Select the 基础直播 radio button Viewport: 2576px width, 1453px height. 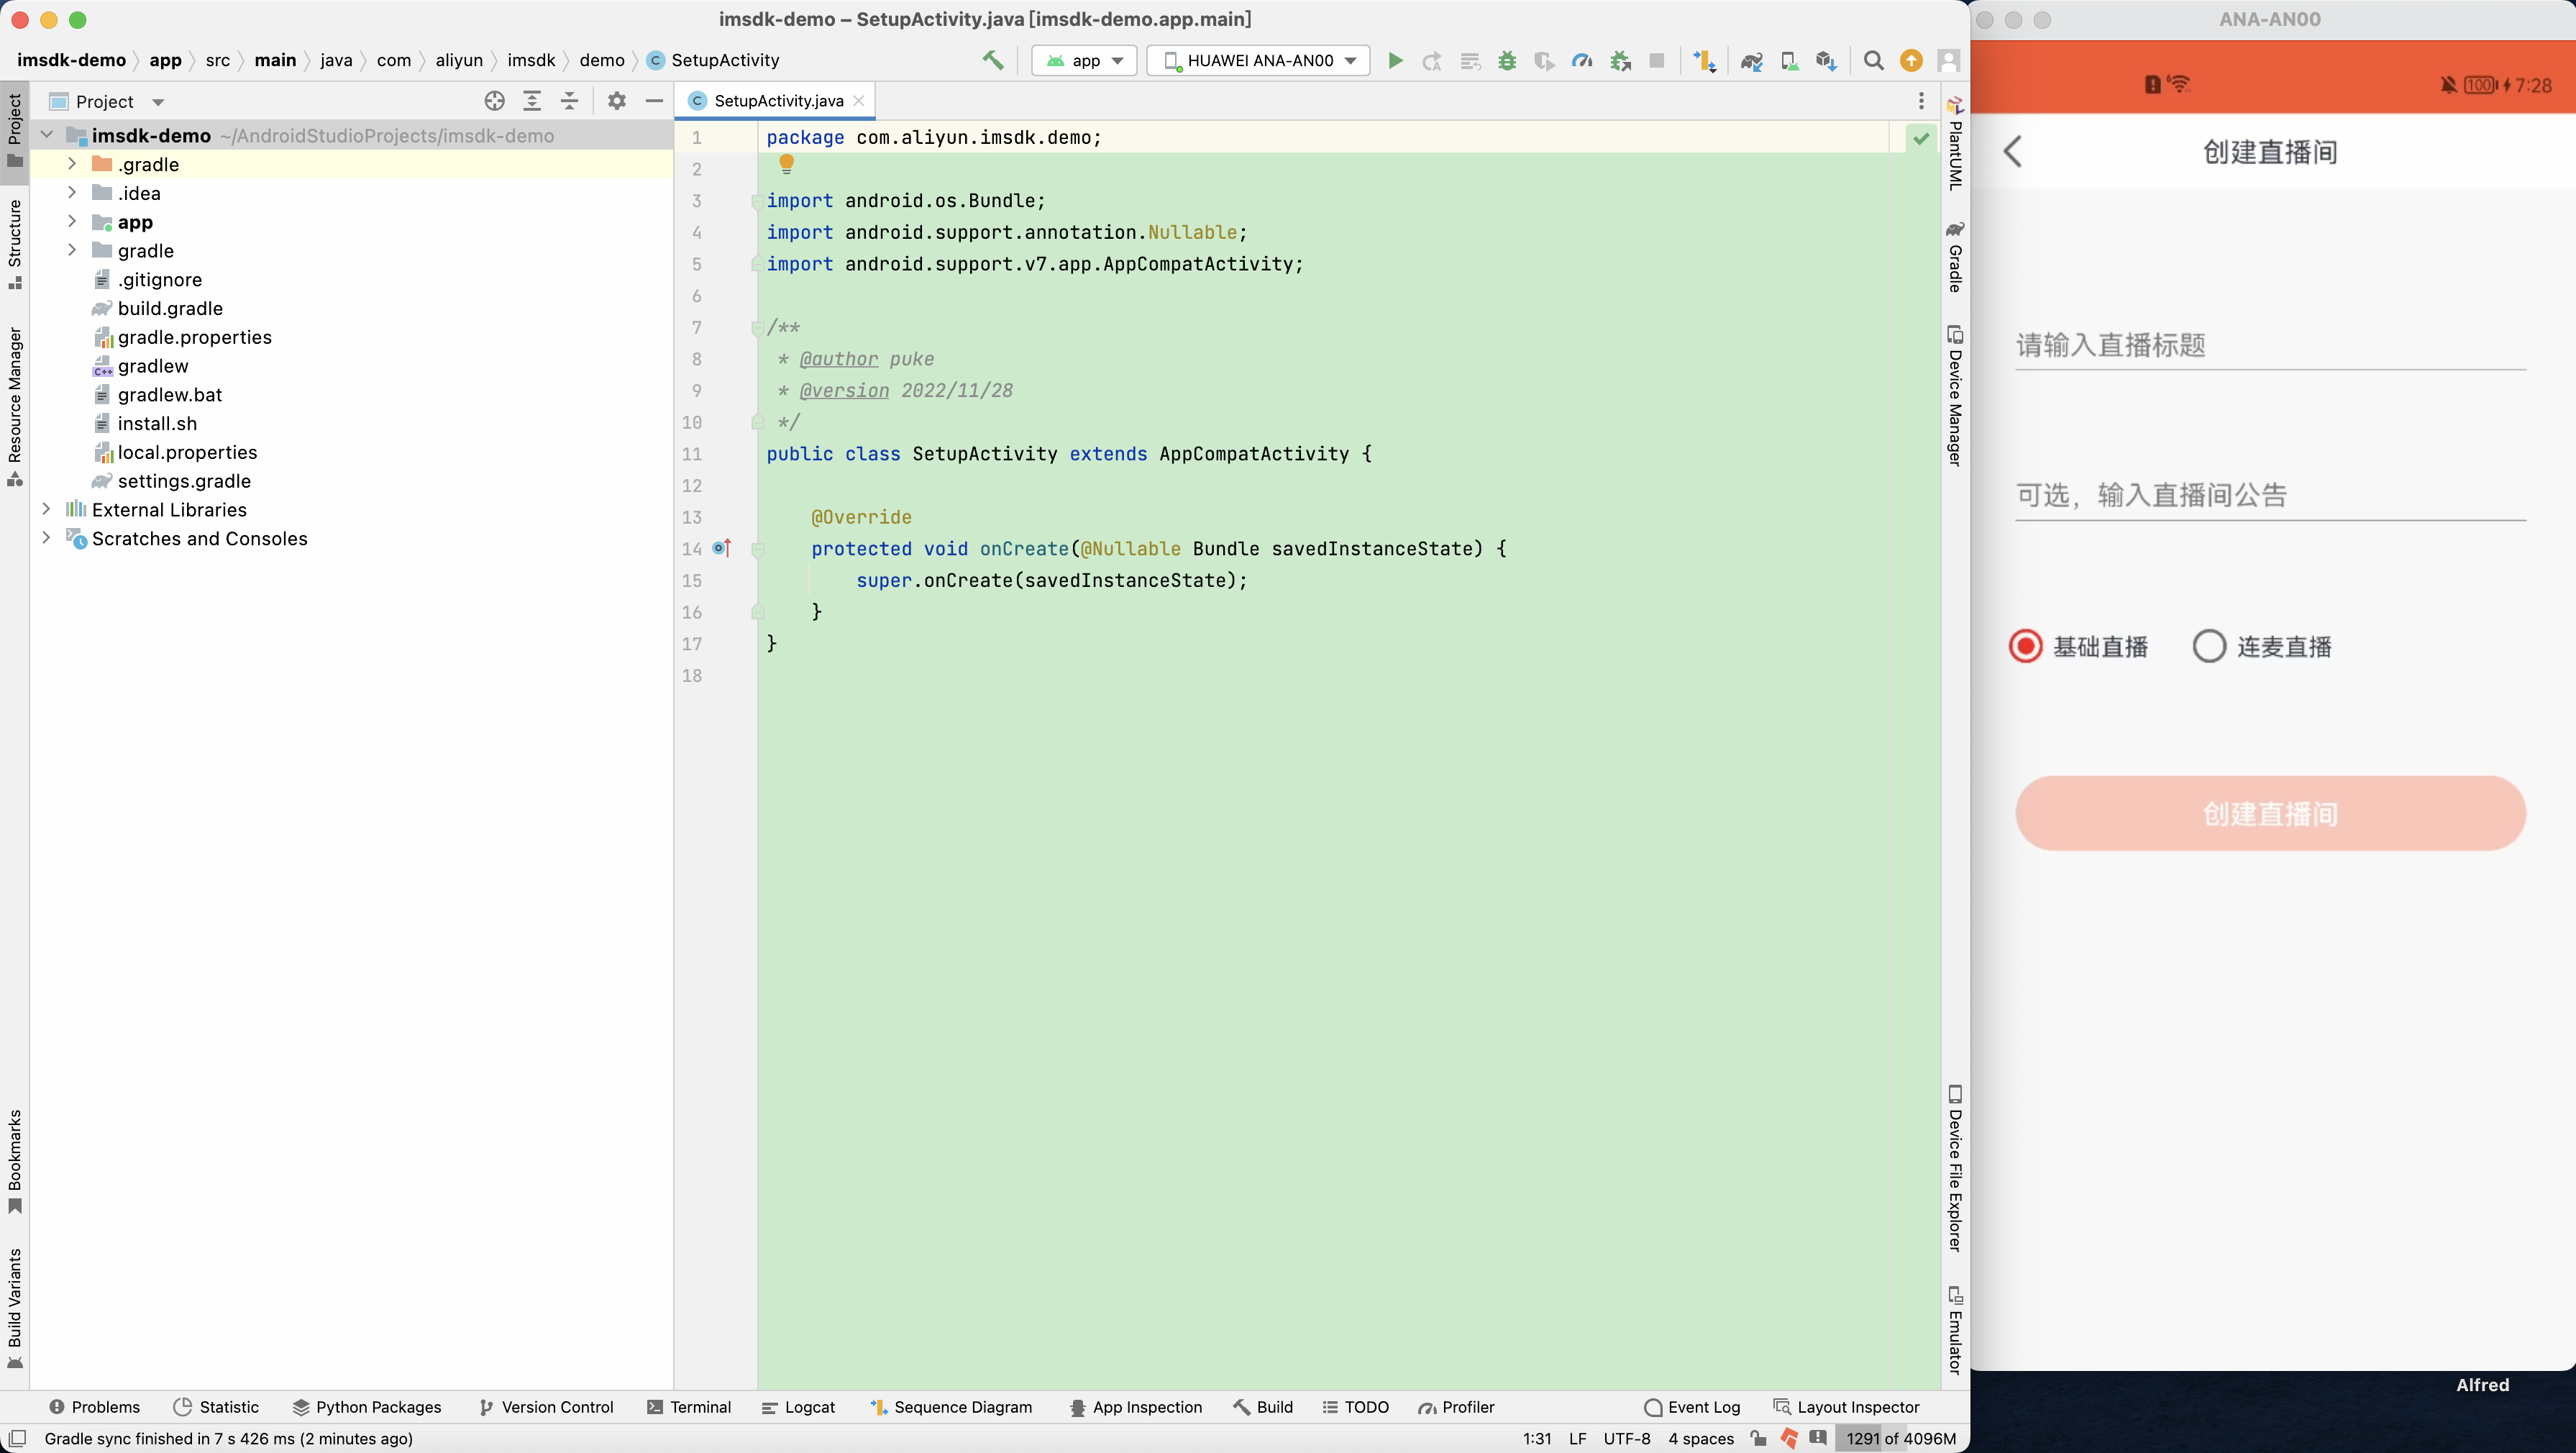2025,647
